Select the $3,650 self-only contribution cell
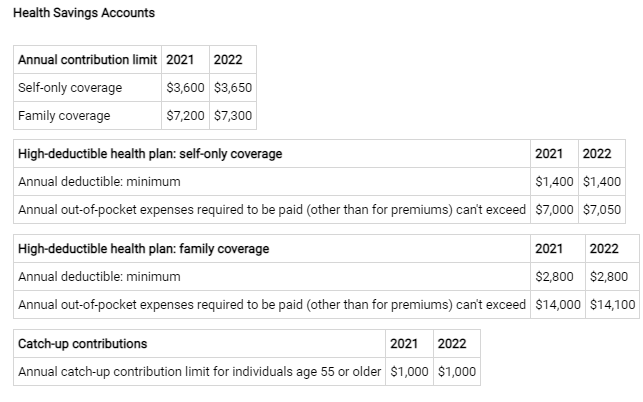Image resolution: width=643 pixels, height=402 pixels. coord(233,87)
